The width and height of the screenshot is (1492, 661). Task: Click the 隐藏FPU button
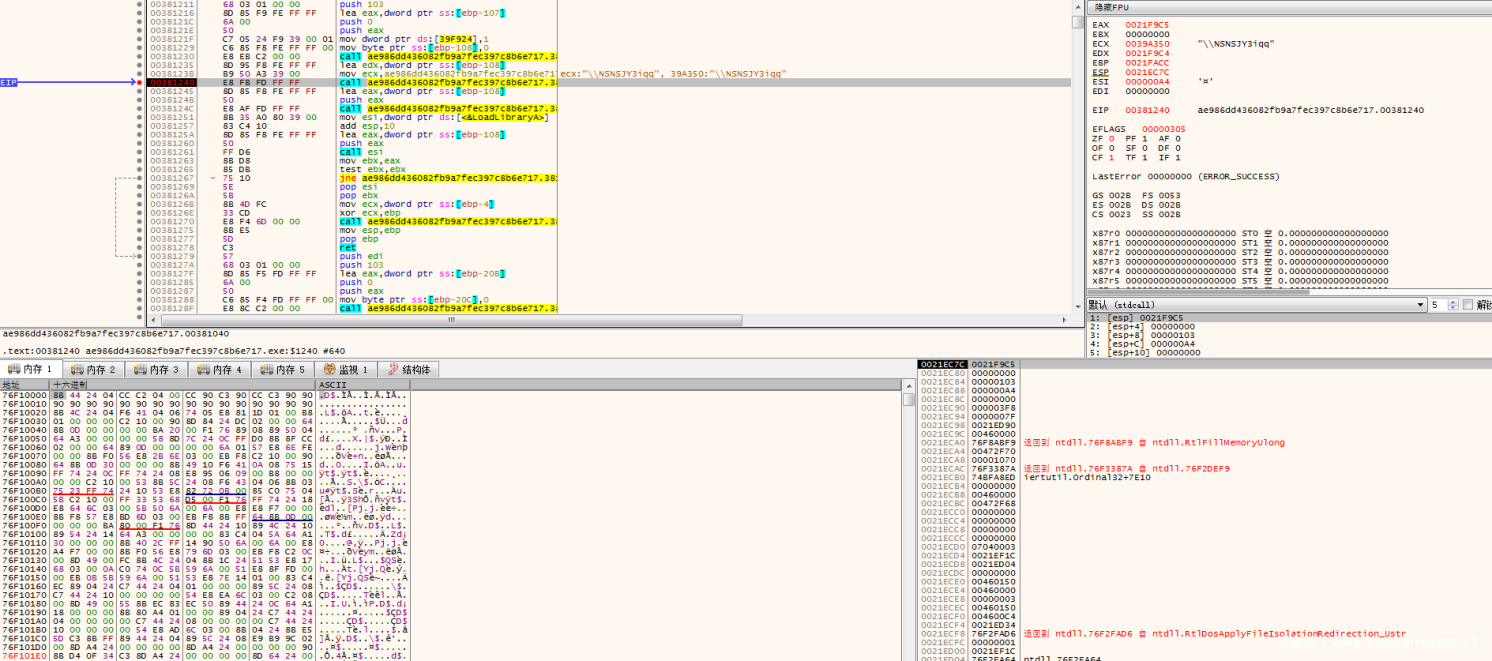(1111, 7)
